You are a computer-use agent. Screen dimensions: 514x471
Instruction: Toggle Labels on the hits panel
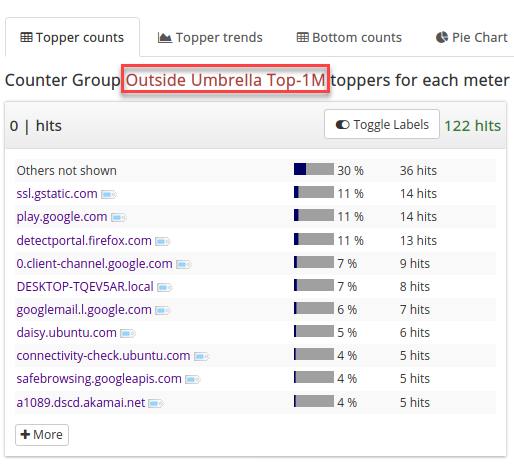point(382,124)
